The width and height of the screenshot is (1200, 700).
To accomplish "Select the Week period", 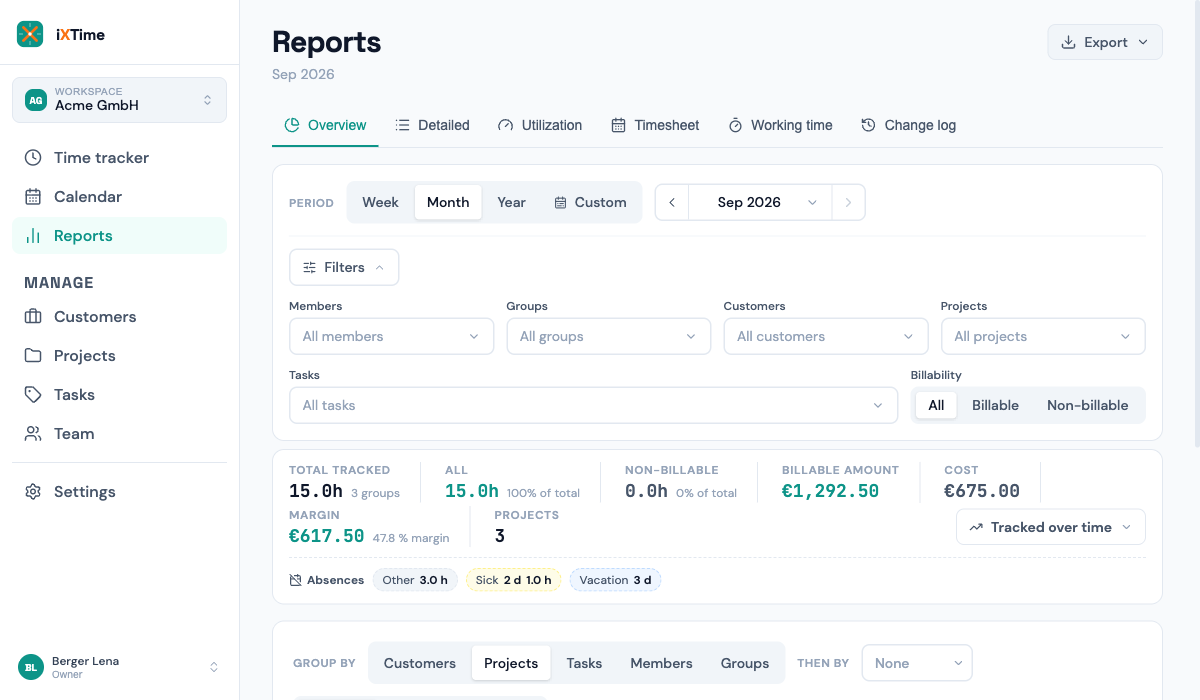I will [380, 202].
